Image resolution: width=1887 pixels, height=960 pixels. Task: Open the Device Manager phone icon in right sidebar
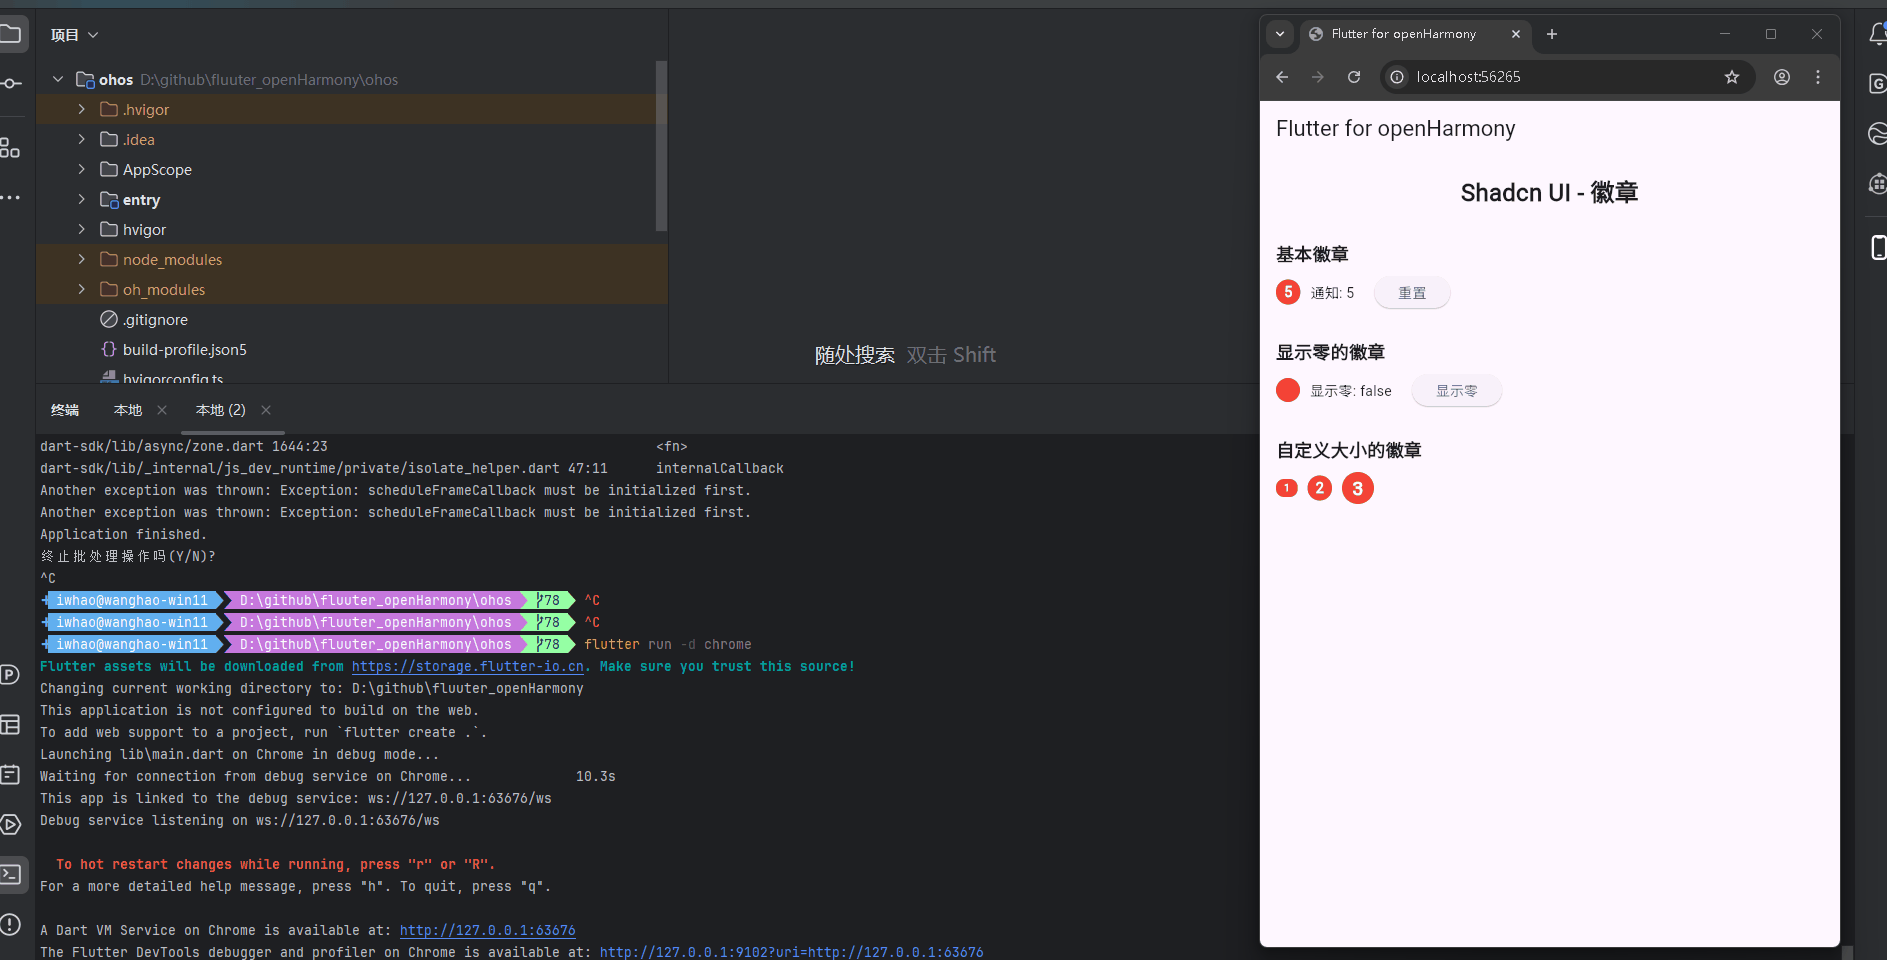(x=1878, y=247)
